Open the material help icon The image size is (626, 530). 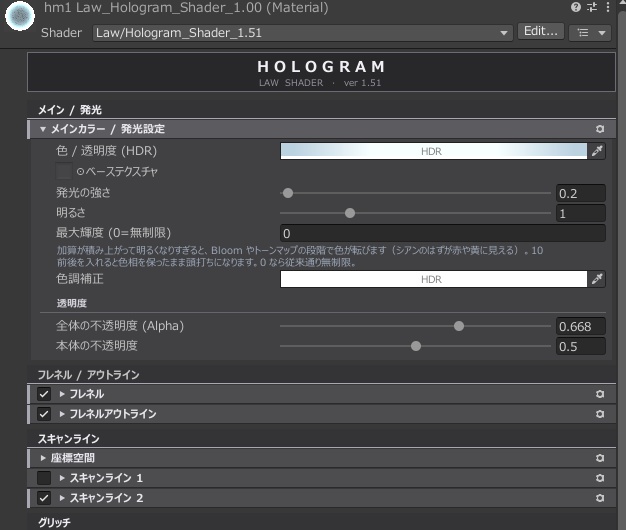[576, 7]
